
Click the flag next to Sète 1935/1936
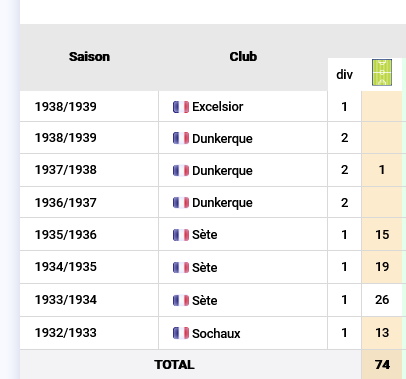pos(181,235)
